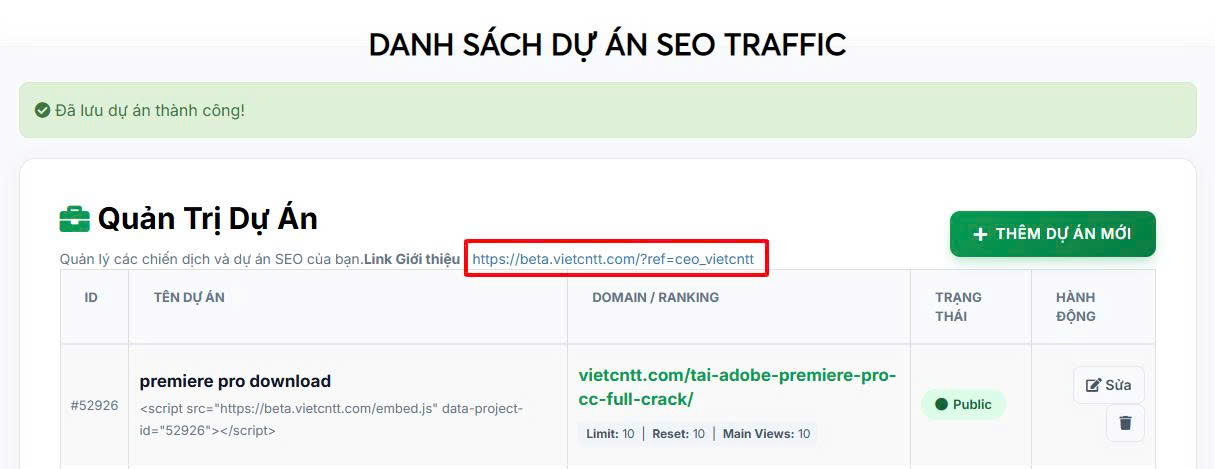
Task: Click the DANH SÁCH DỰ ÁN SEO TRAFFIC heading
Action: point(608,44)
